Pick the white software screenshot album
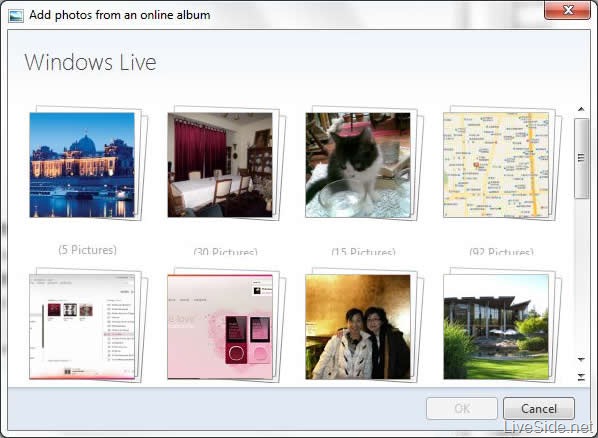Image resolution: width=598 pixels, height=438 pixels. pos(82,327)
